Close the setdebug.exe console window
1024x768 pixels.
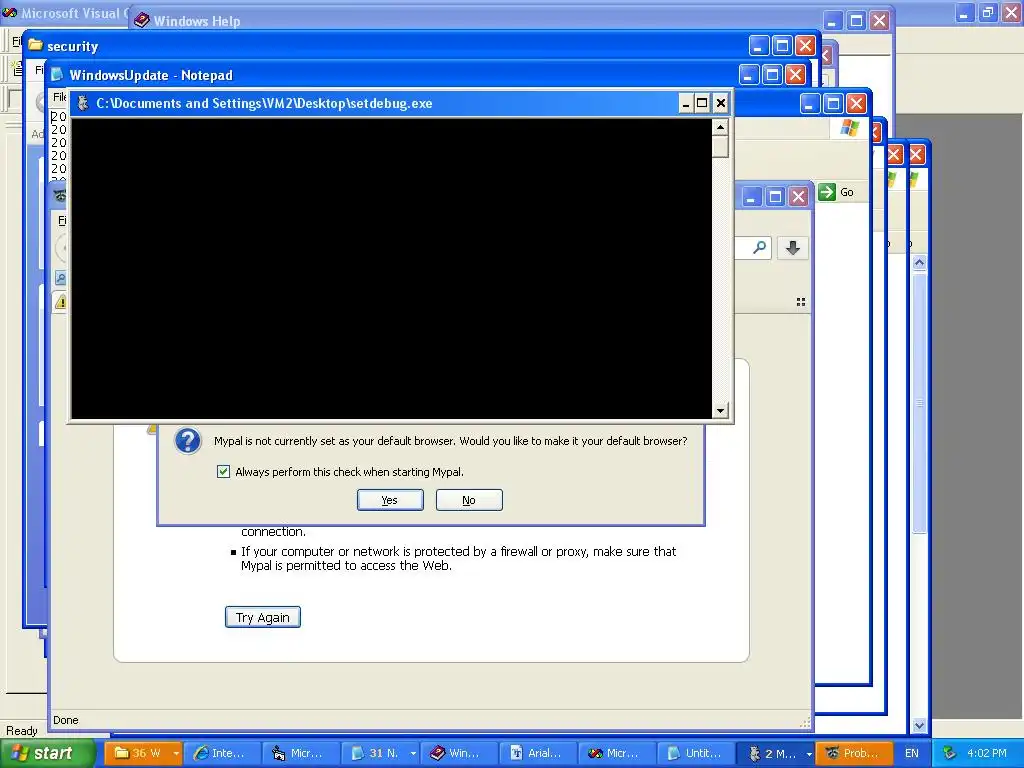pyautogui.click(x=720, y=103)
